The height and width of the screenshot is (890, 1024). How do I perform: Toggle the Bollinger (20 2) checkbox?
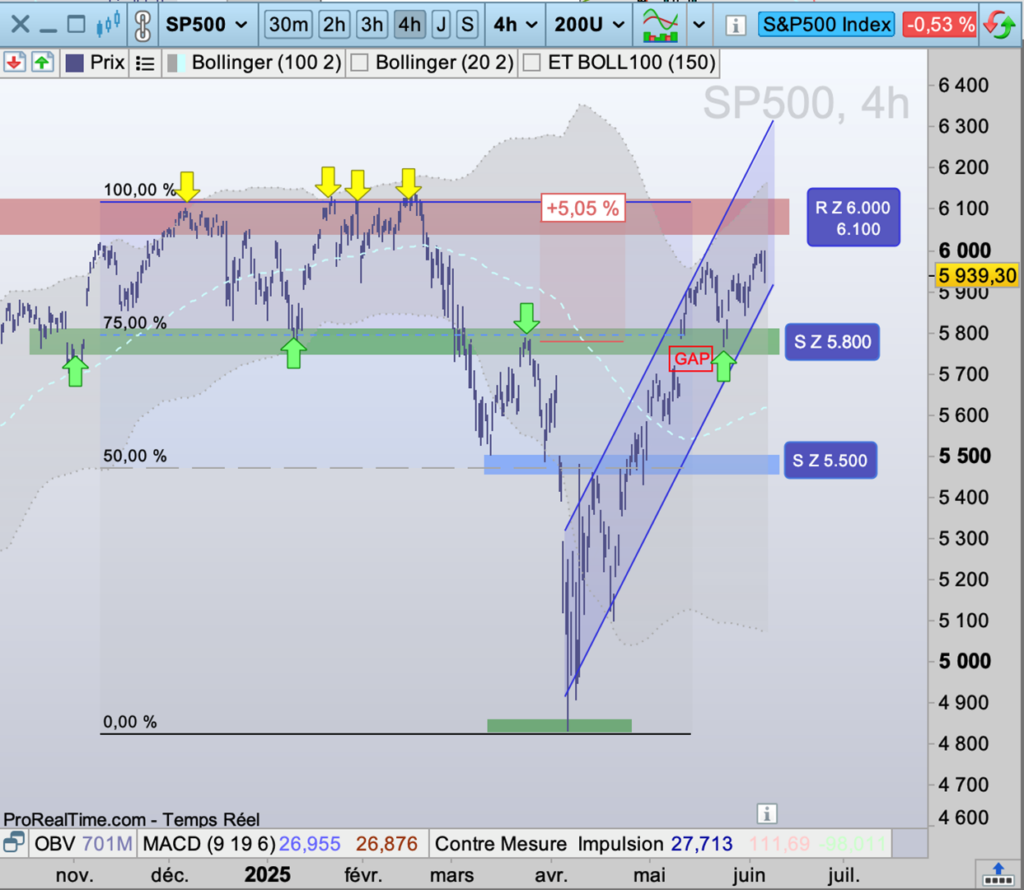click(x=359, y=63)
